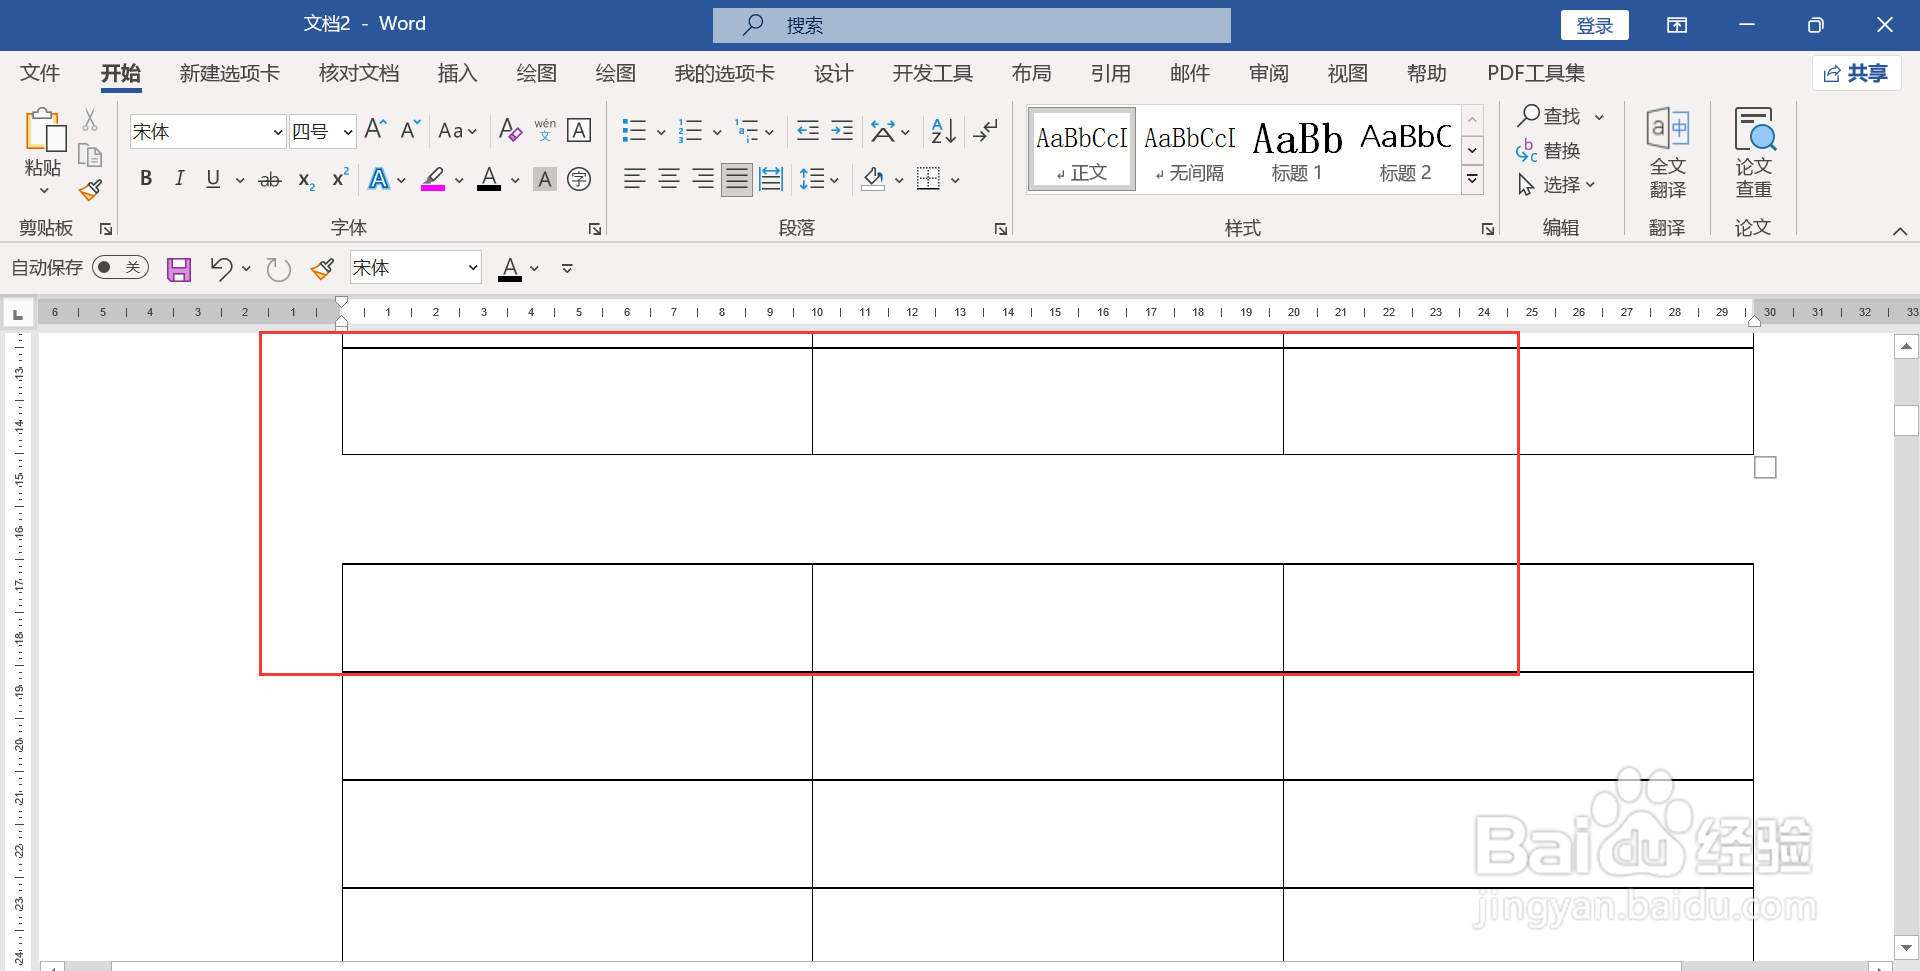1920x971 pixels.
Task: Switch to 设计 Design tab
Action: pos(833,73)
